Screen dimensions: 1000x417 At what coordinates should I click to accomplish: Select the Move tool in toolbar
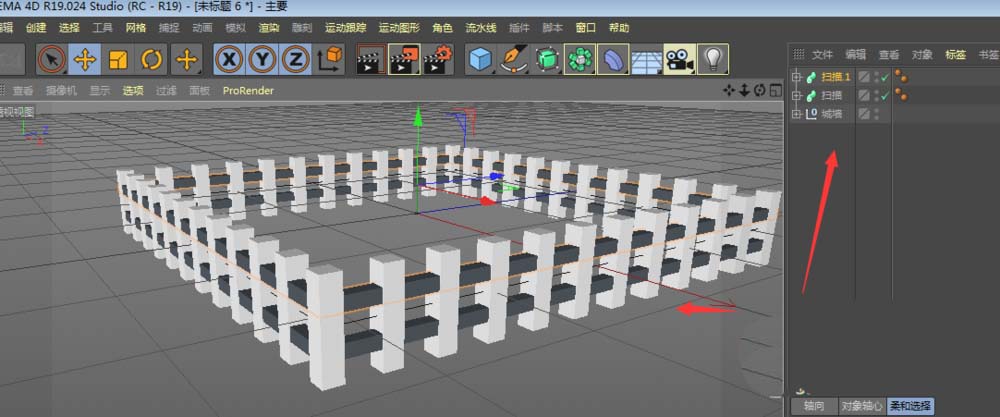pos(85,60)
